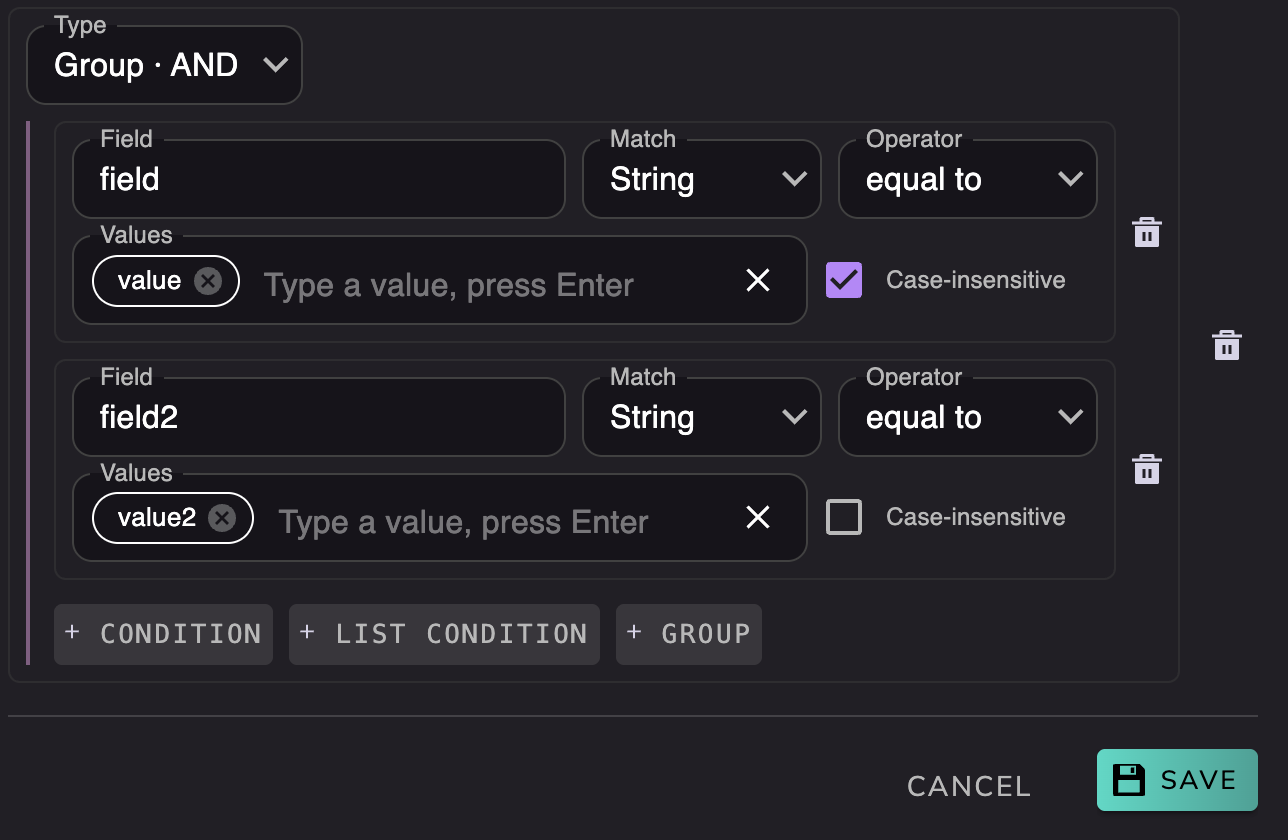Delete the field2 condition using its trash icon
Image resolution: width=1288 pixels, height=840 pixels.
pos(1146,469)
